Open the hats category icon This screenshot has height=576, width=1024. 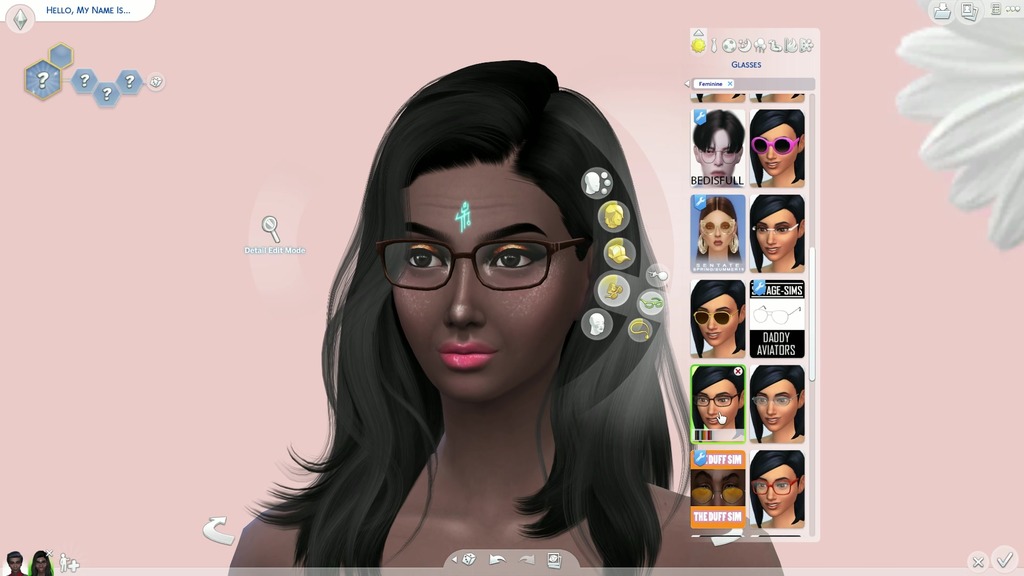tap(618, 252)
